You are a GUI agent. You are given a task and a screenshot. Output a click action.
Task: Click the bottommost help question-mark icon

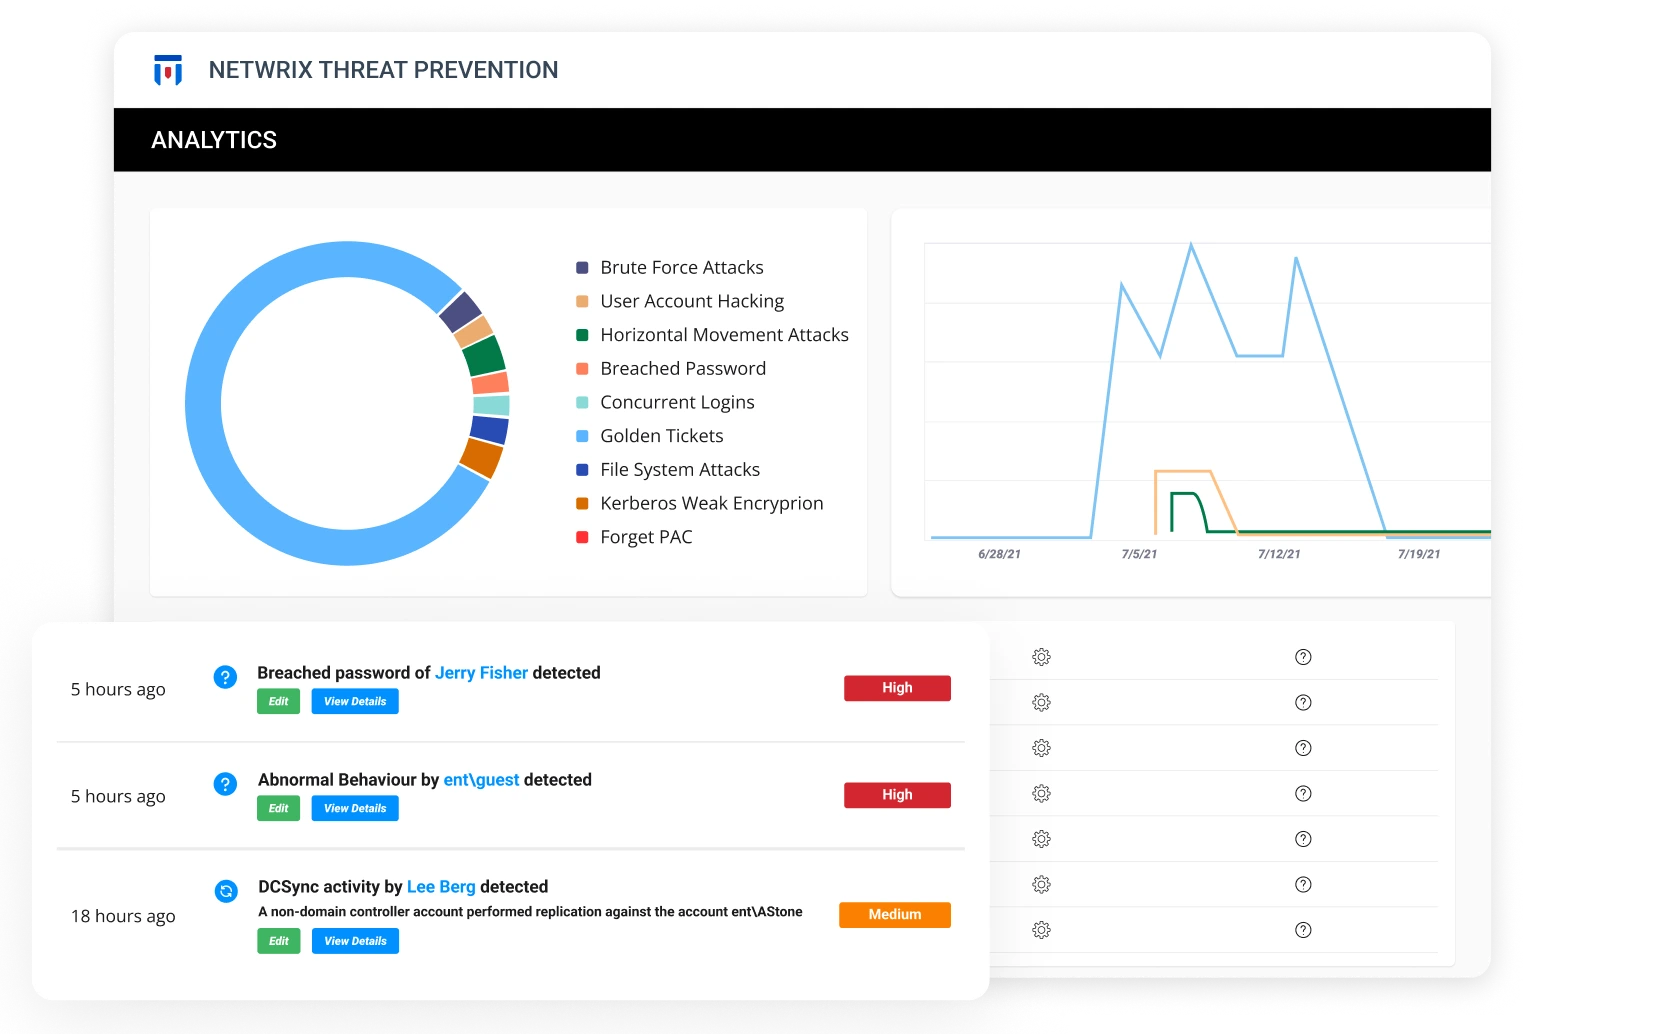point(1303,930)
